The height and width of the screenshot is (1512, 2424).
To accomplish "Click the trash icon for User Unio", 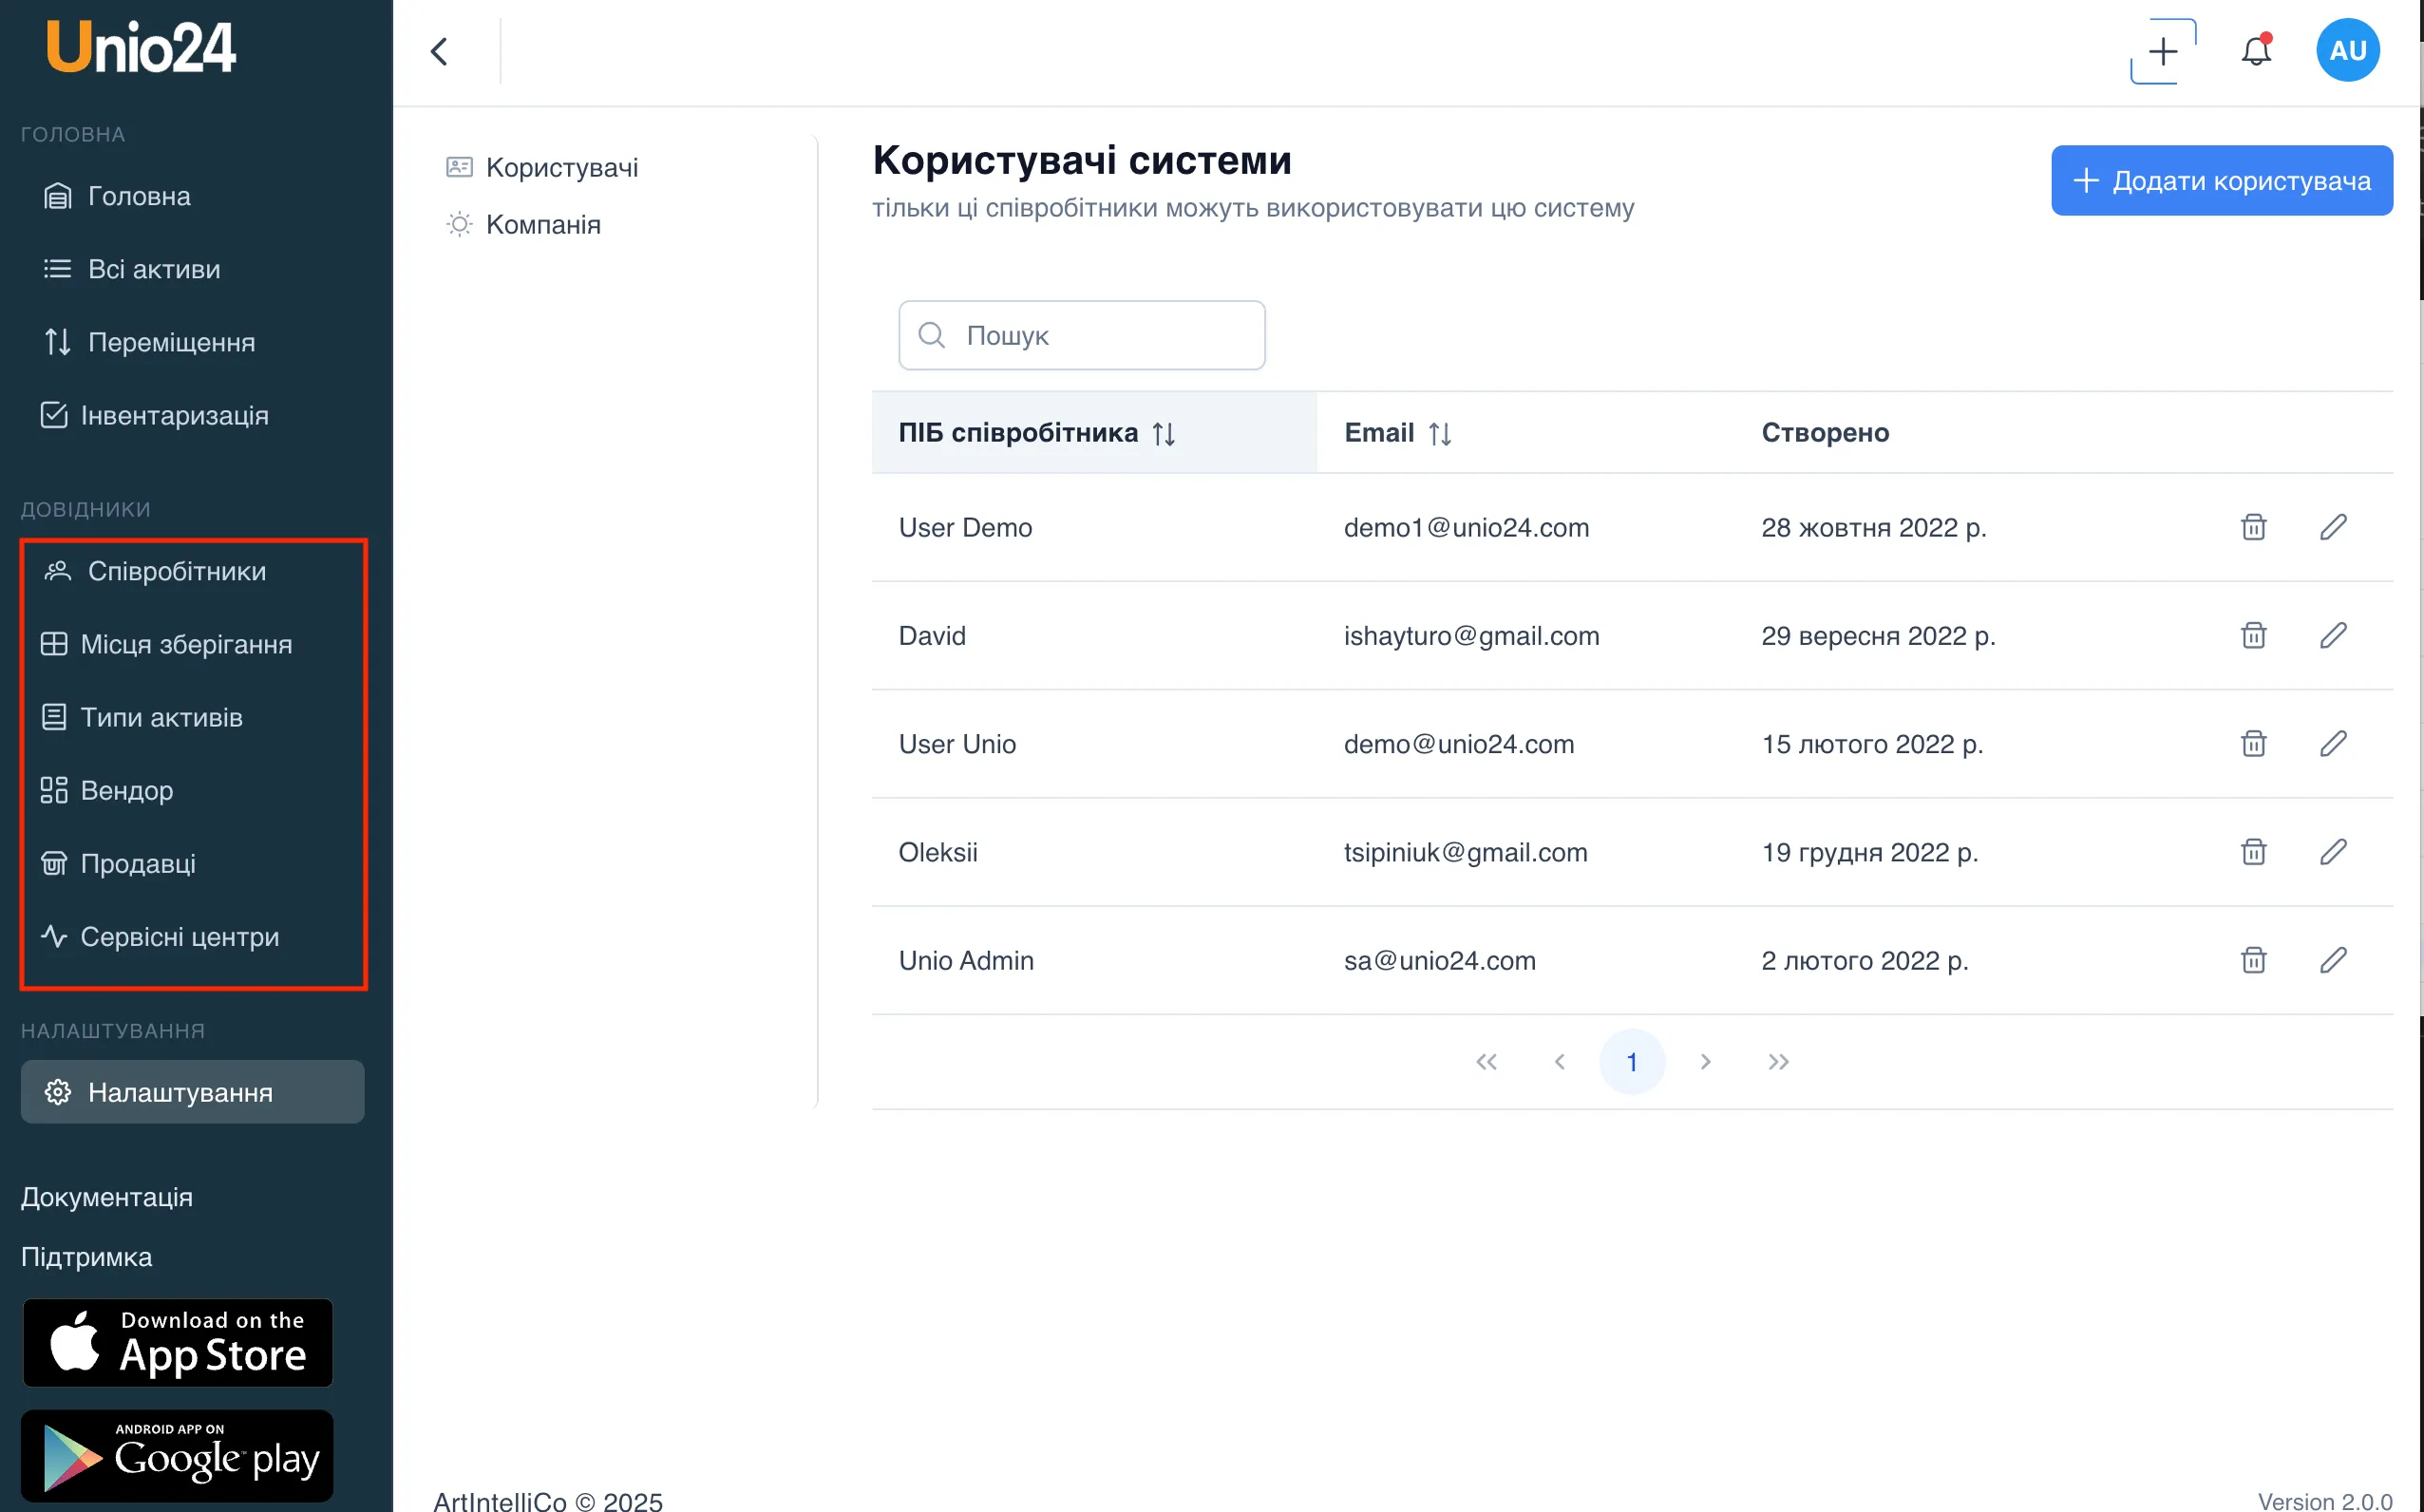I will click(2253, 744).
